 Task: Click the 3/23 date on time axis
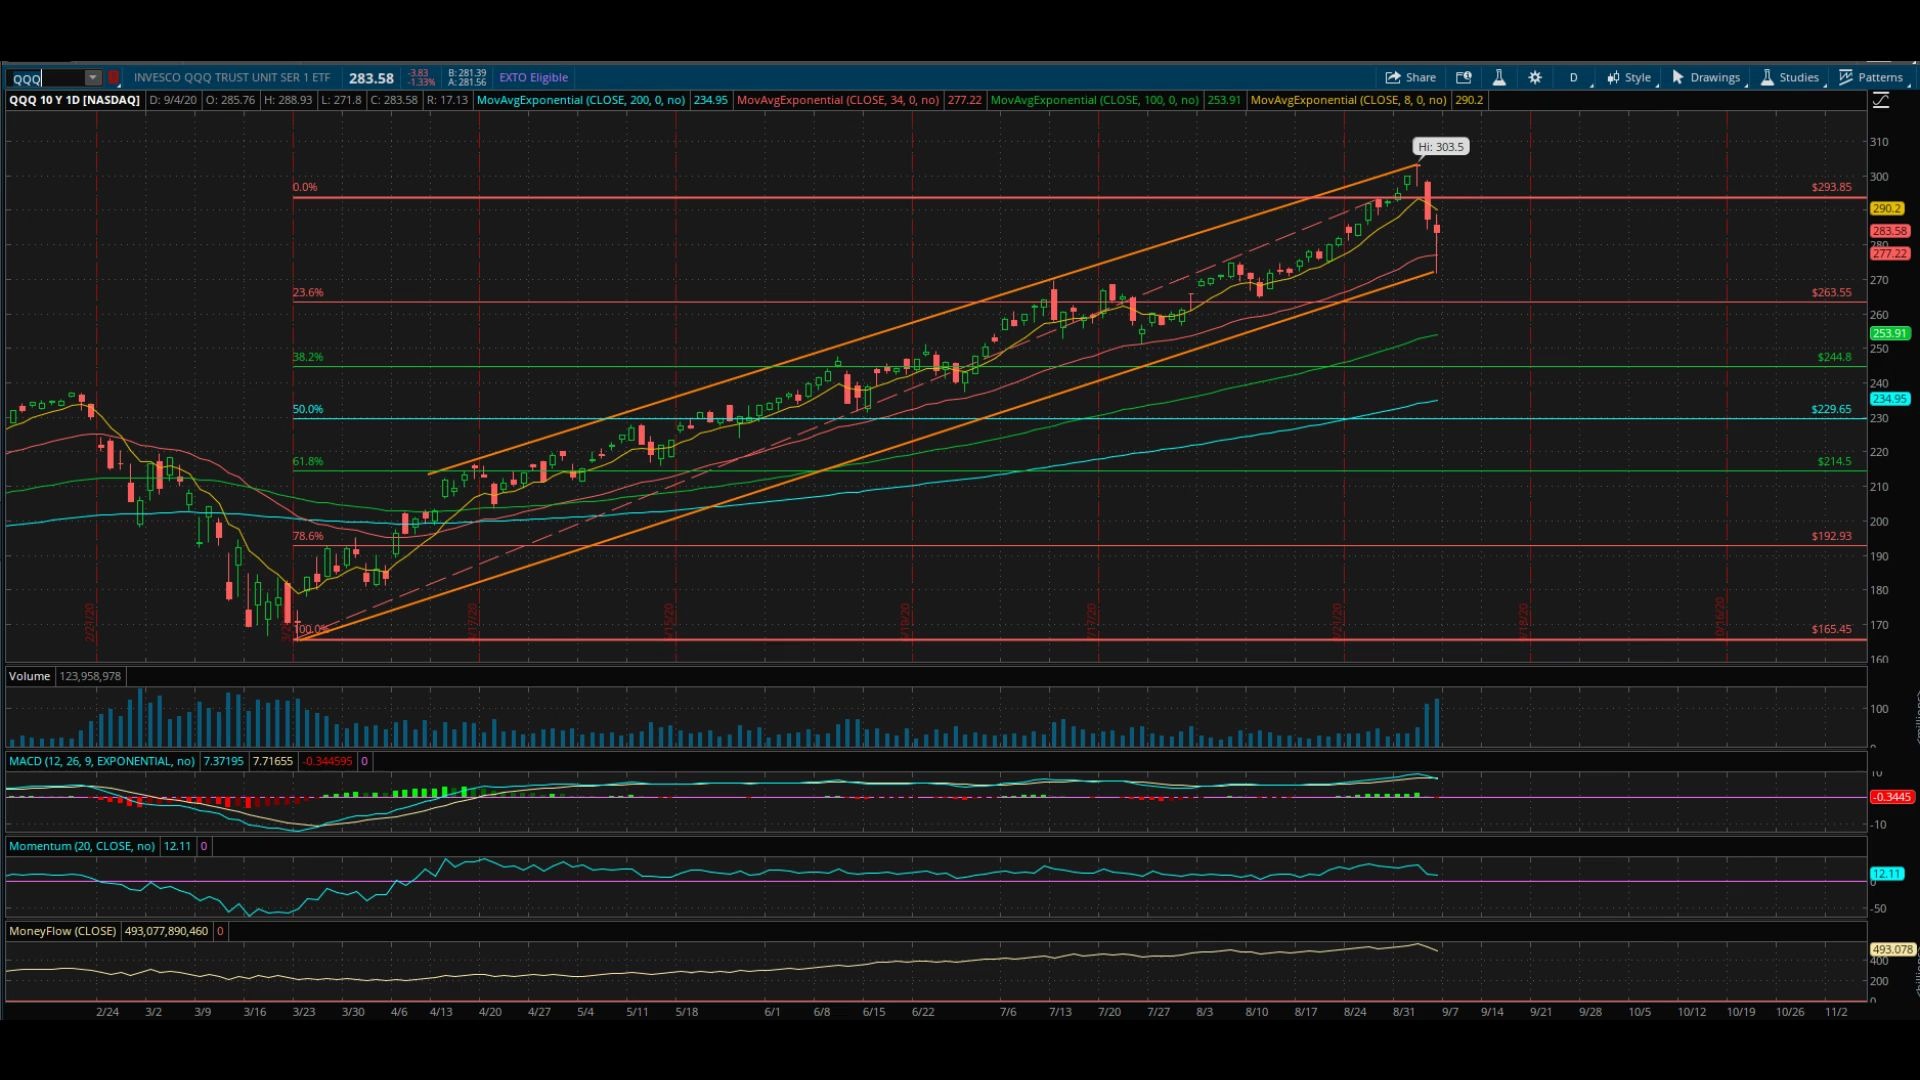point(303,1012)
